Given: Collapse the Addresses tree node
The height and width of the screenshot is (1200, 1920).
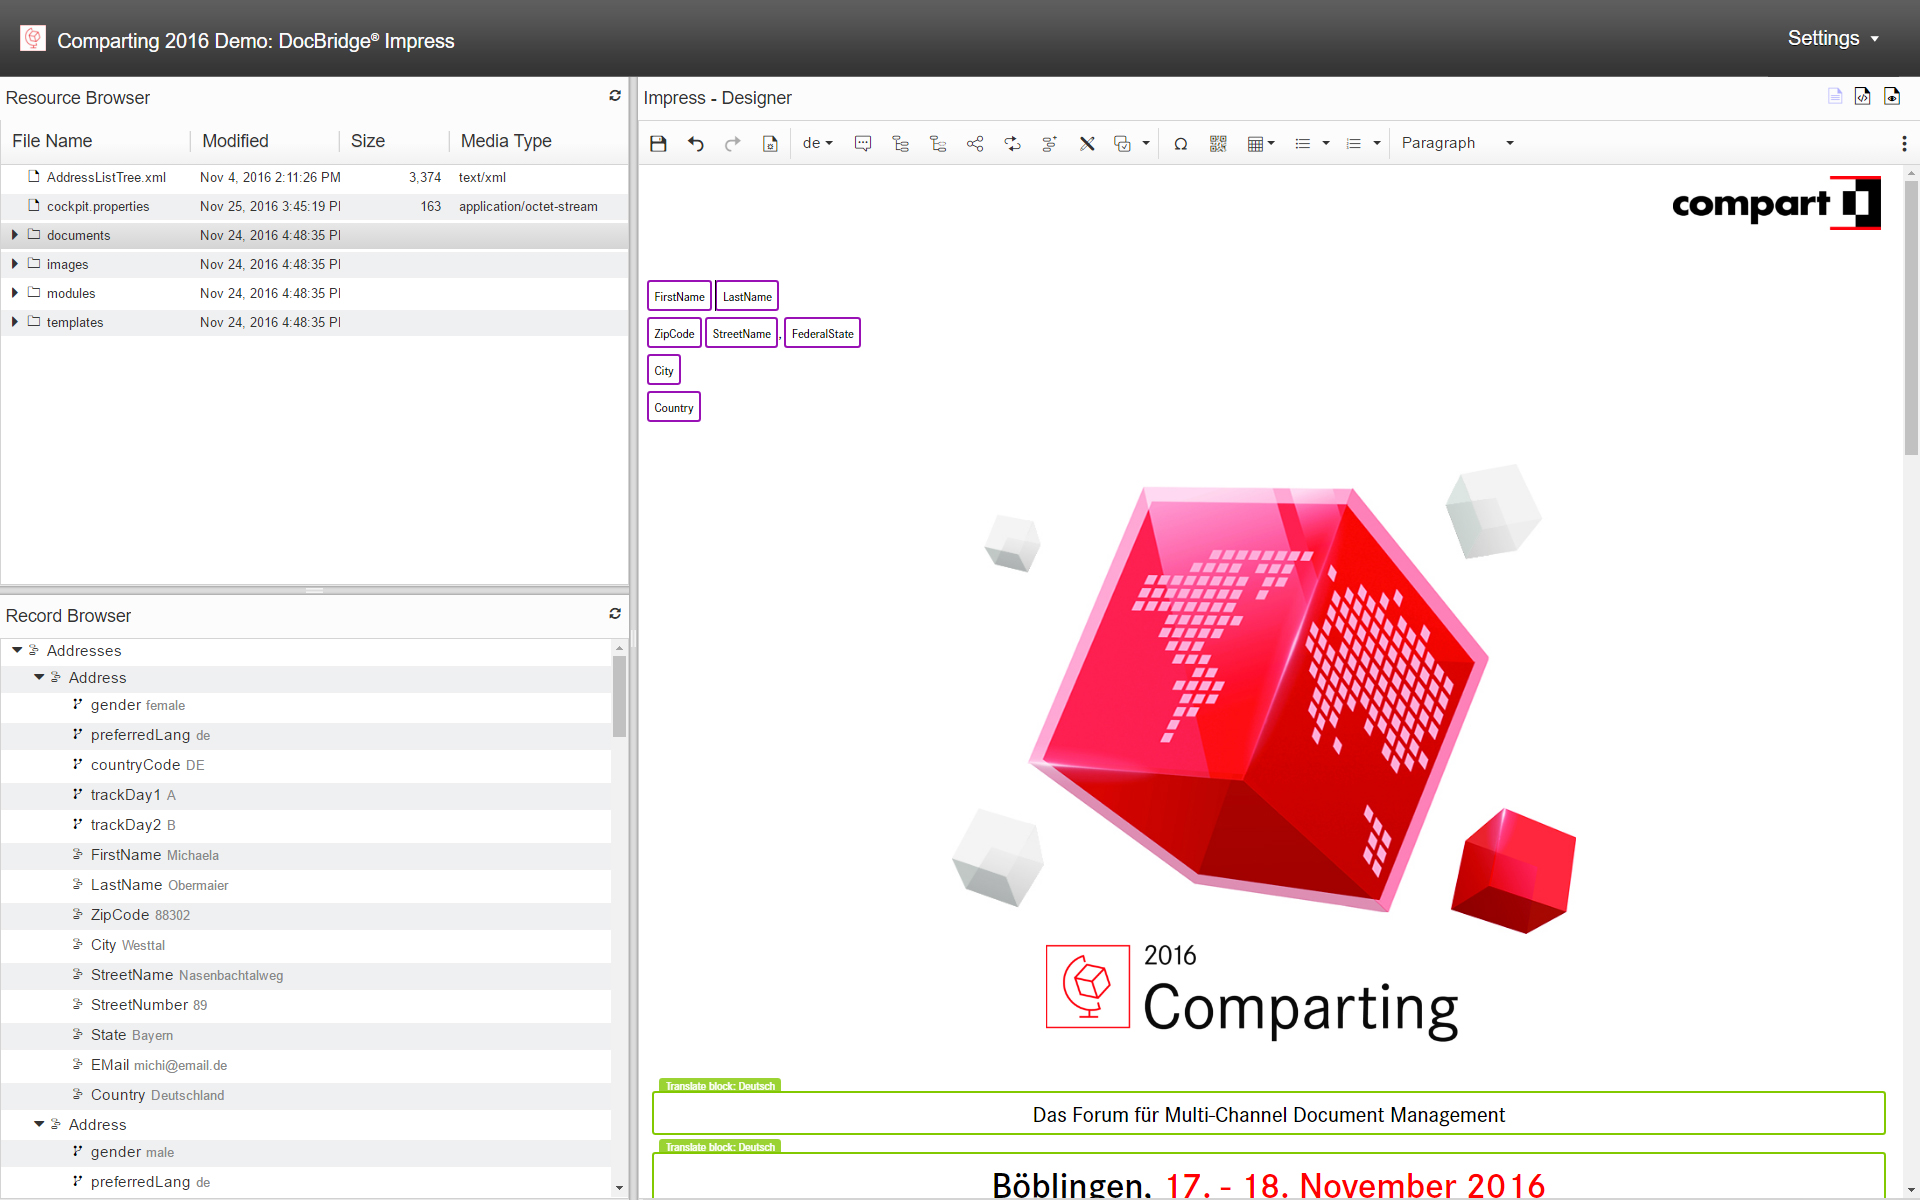Looking at the screenshot, I should point(16,650).
